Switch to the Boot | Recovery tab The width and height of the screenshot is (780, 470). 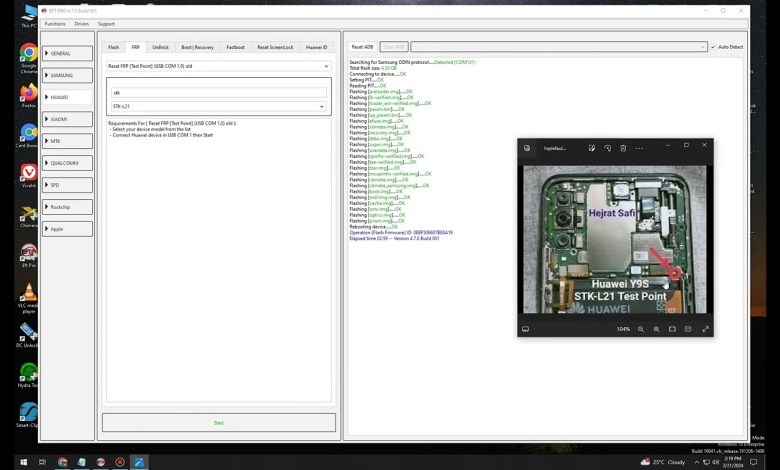pos(197,47)
